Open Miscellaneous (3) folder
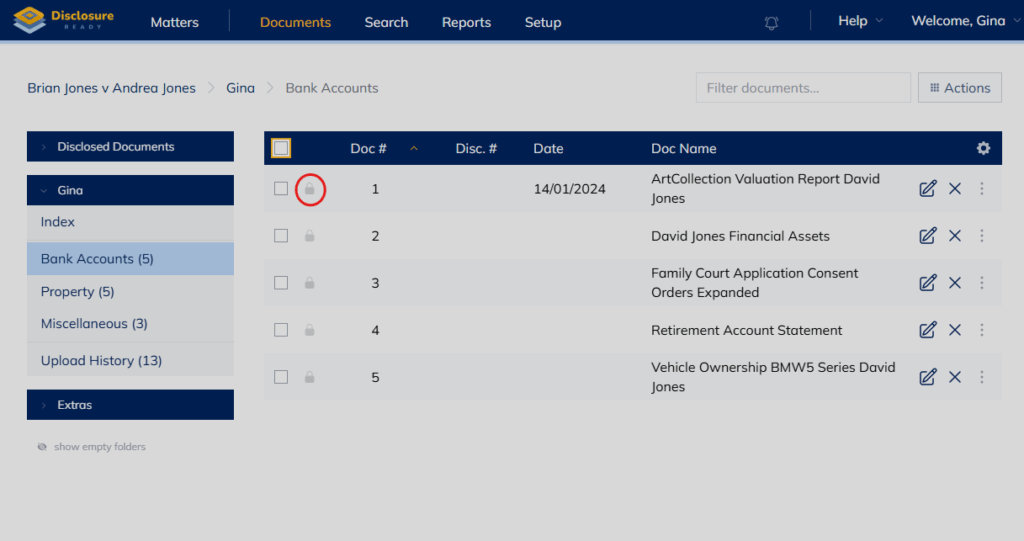 130,323
